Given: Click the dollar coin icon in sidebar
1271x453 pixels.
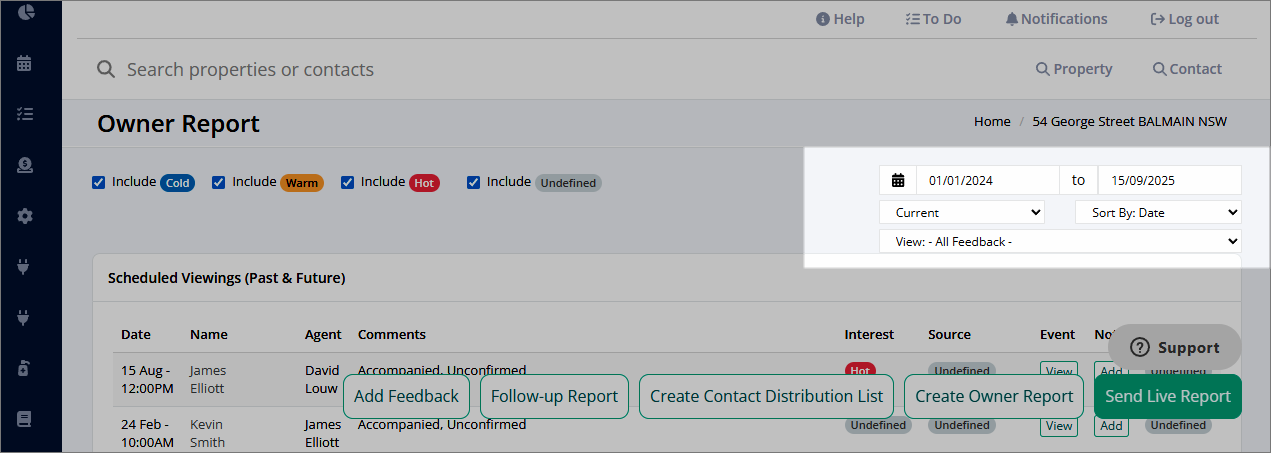Looking at the screenshot, I should click(x=25, y=165).
